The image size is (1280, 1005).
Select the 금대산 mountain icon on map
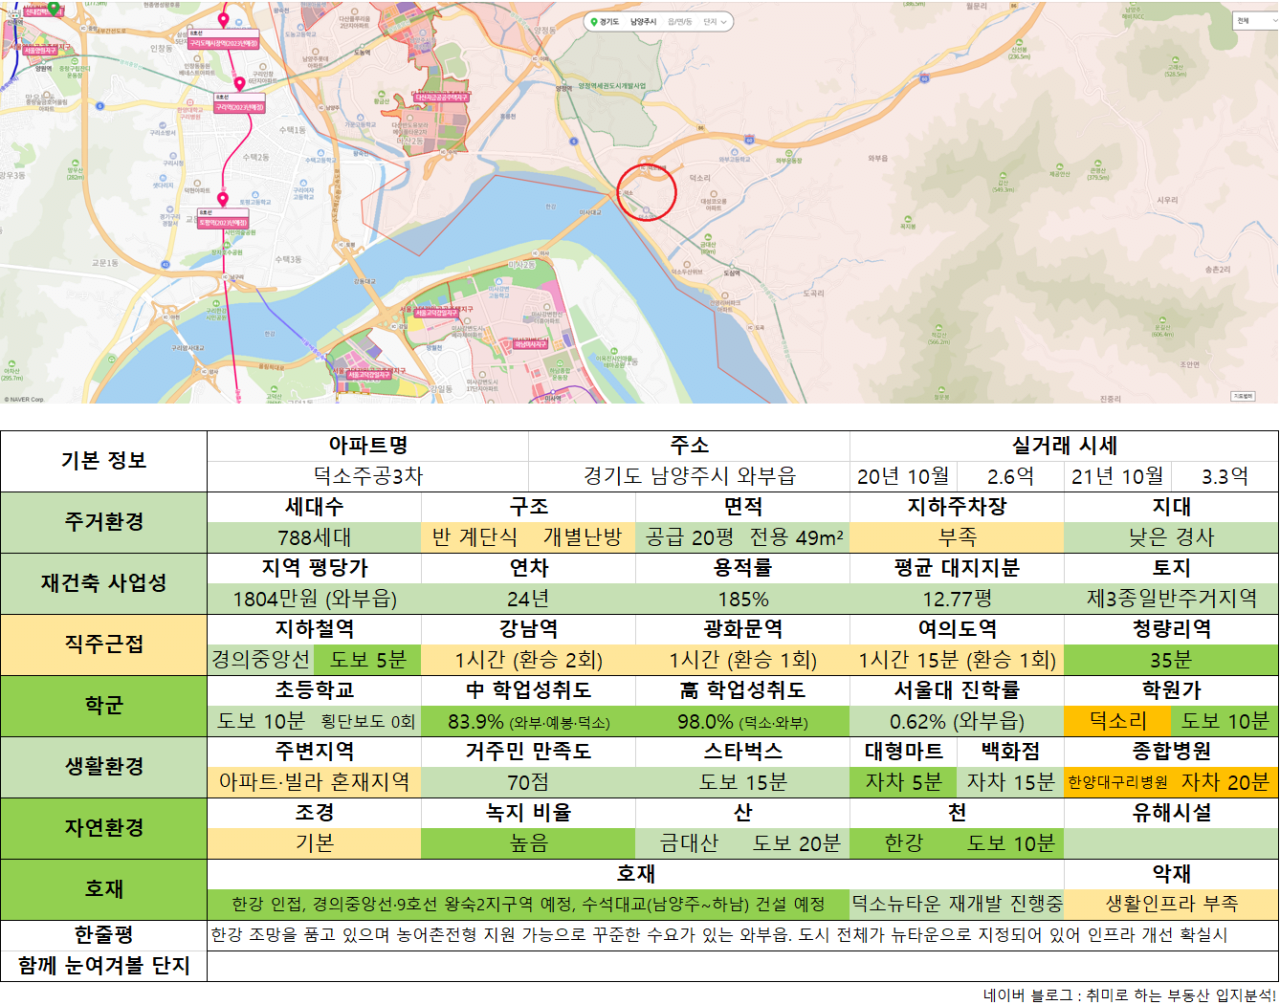[708, 236]
